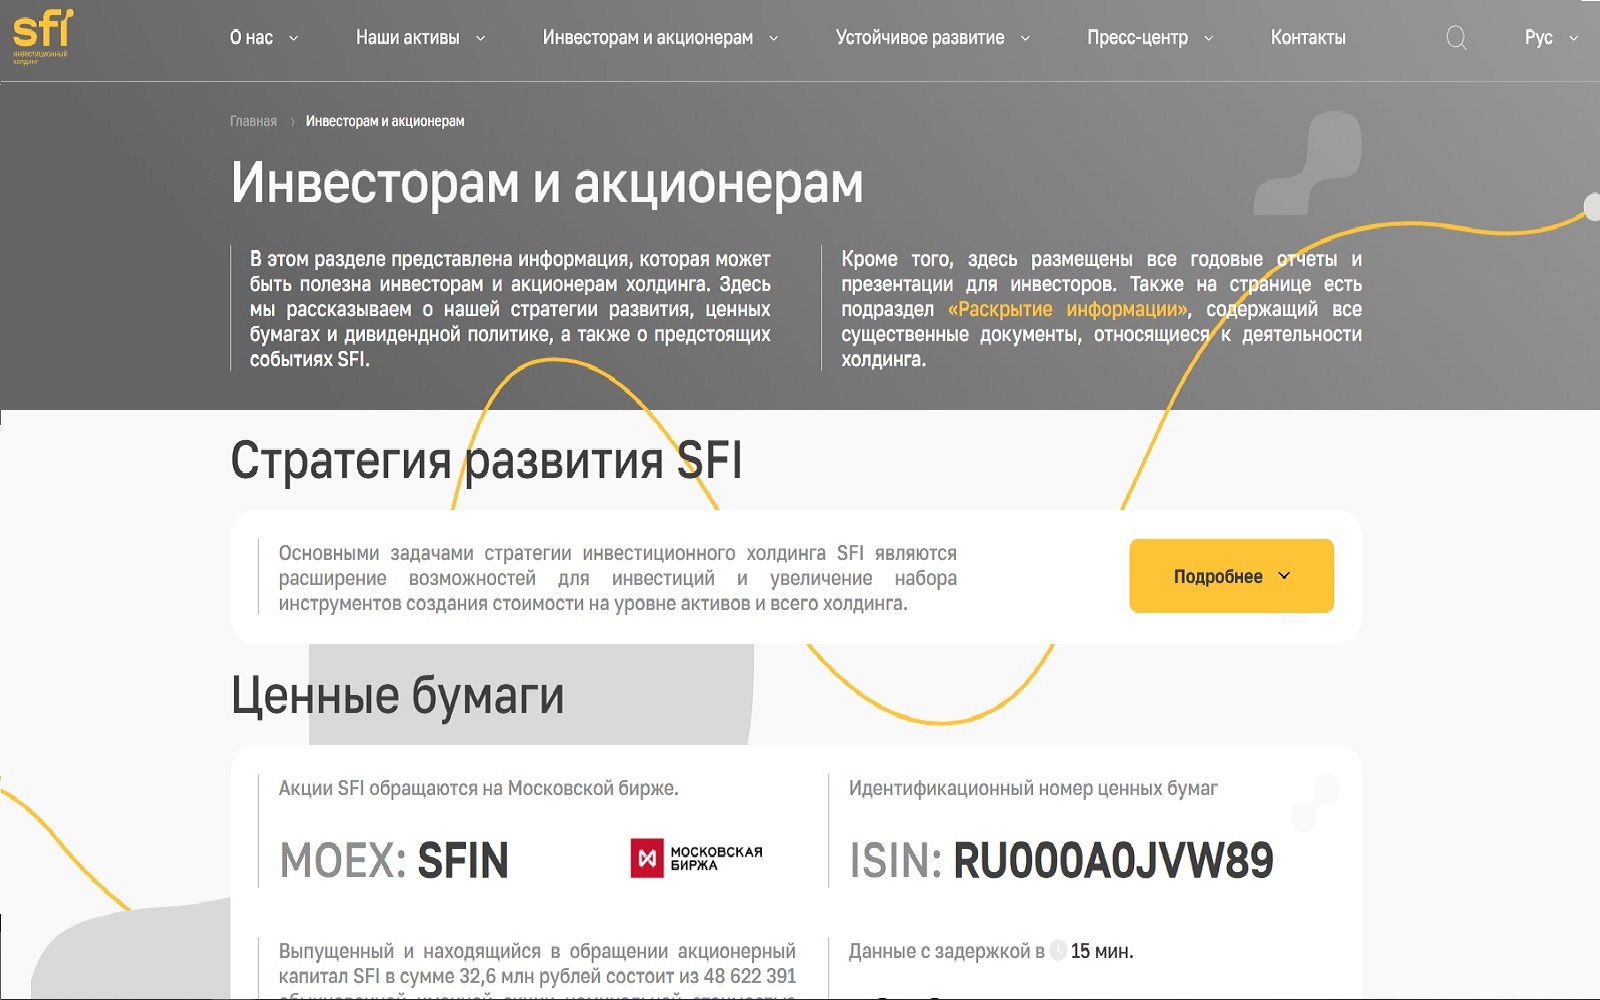Click the SFI logo in the header
The image size is (1600, 1000).
42,36
